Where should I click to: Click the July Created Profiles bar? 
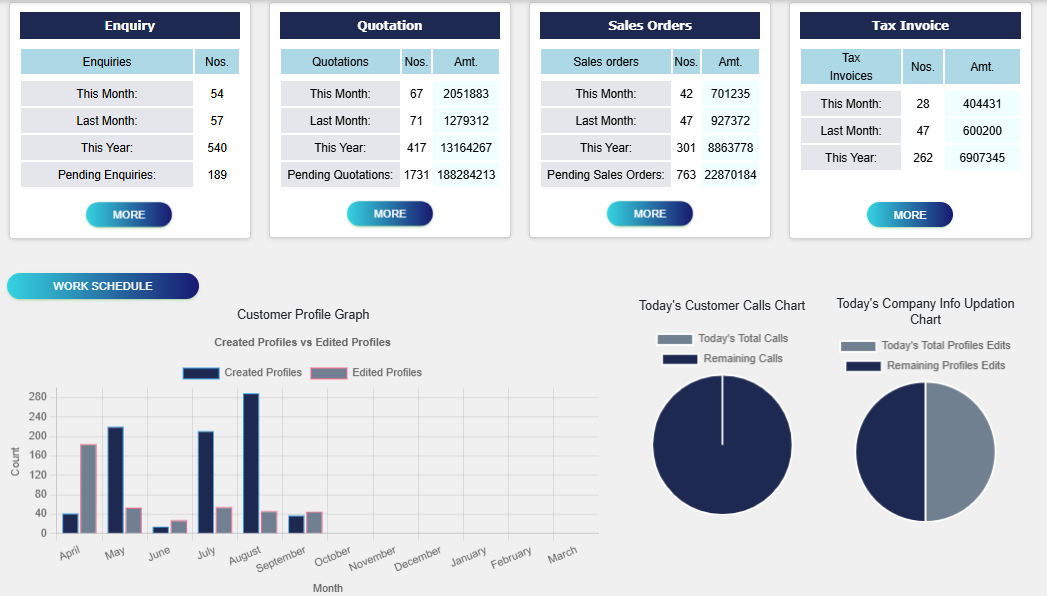click(206, 482)
